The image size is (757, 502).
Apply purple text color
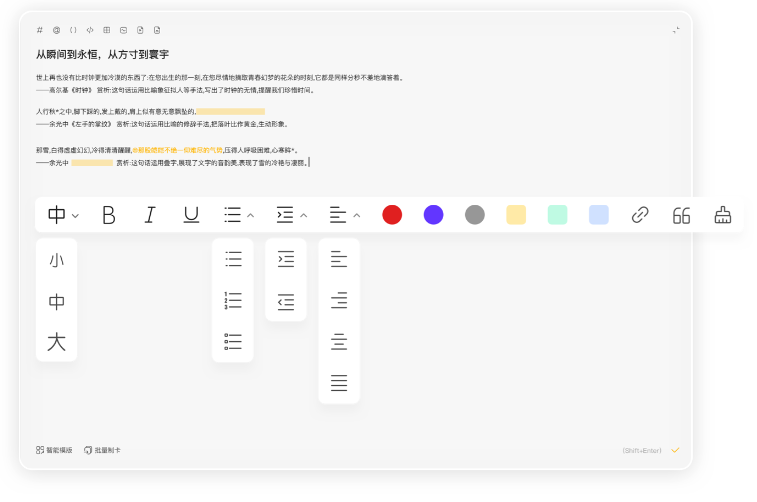[x=434, y=215]
